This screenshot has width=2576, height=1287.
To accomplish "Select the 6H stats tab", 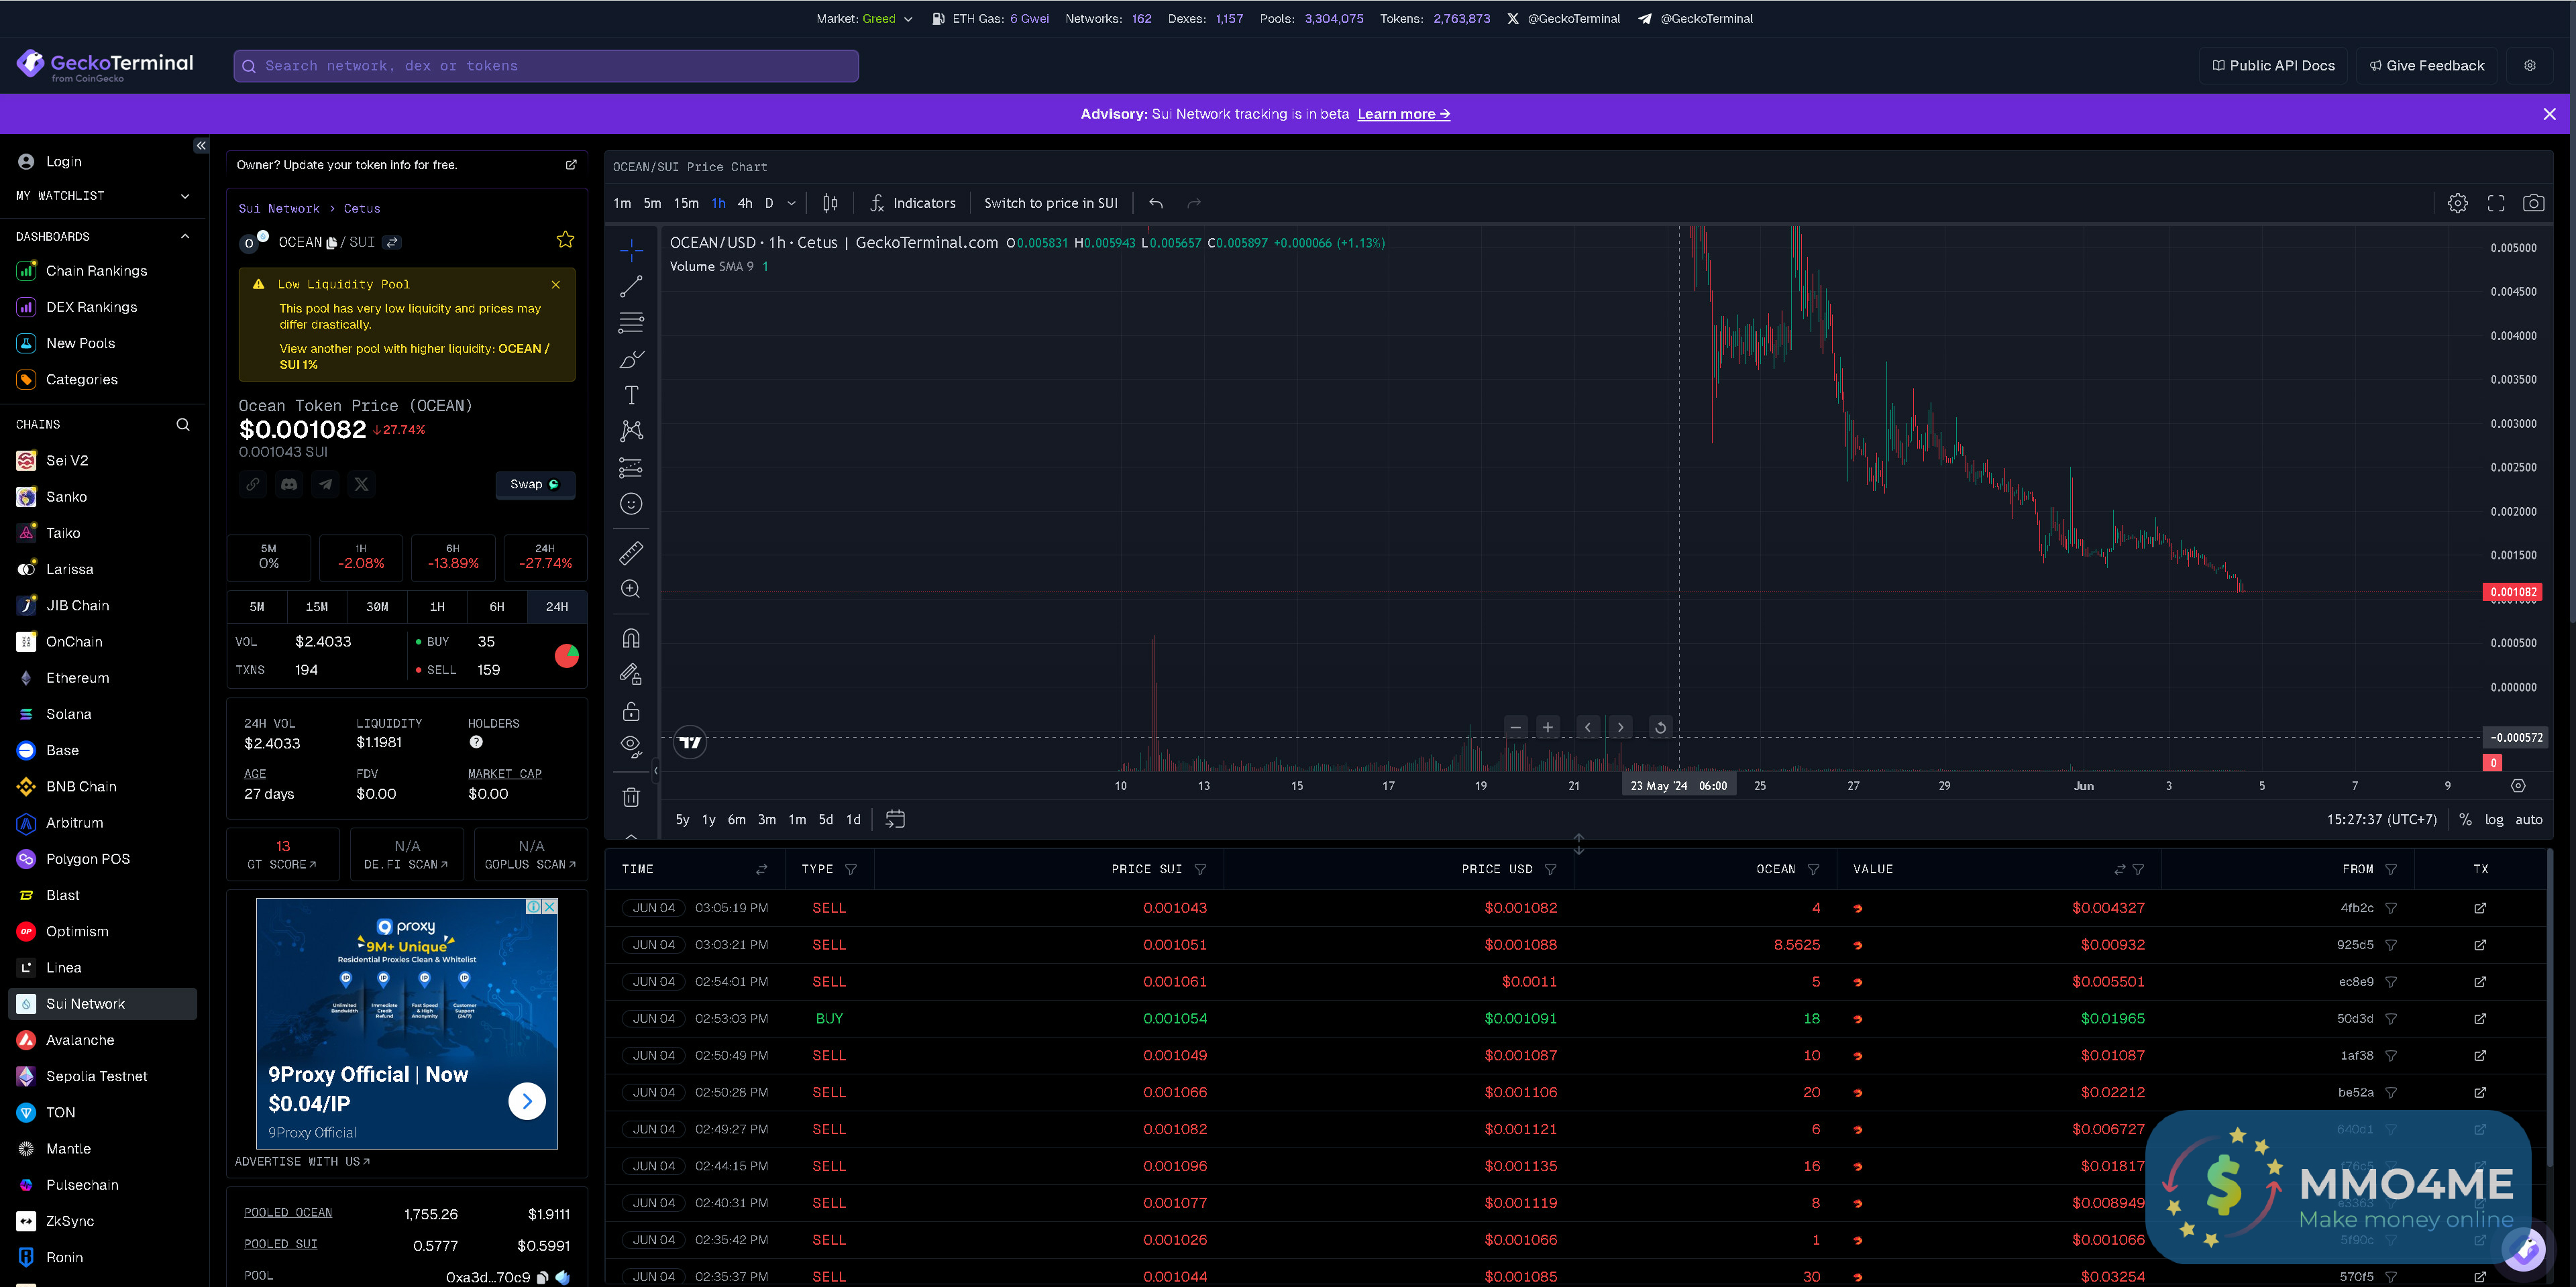I will 497,607.
